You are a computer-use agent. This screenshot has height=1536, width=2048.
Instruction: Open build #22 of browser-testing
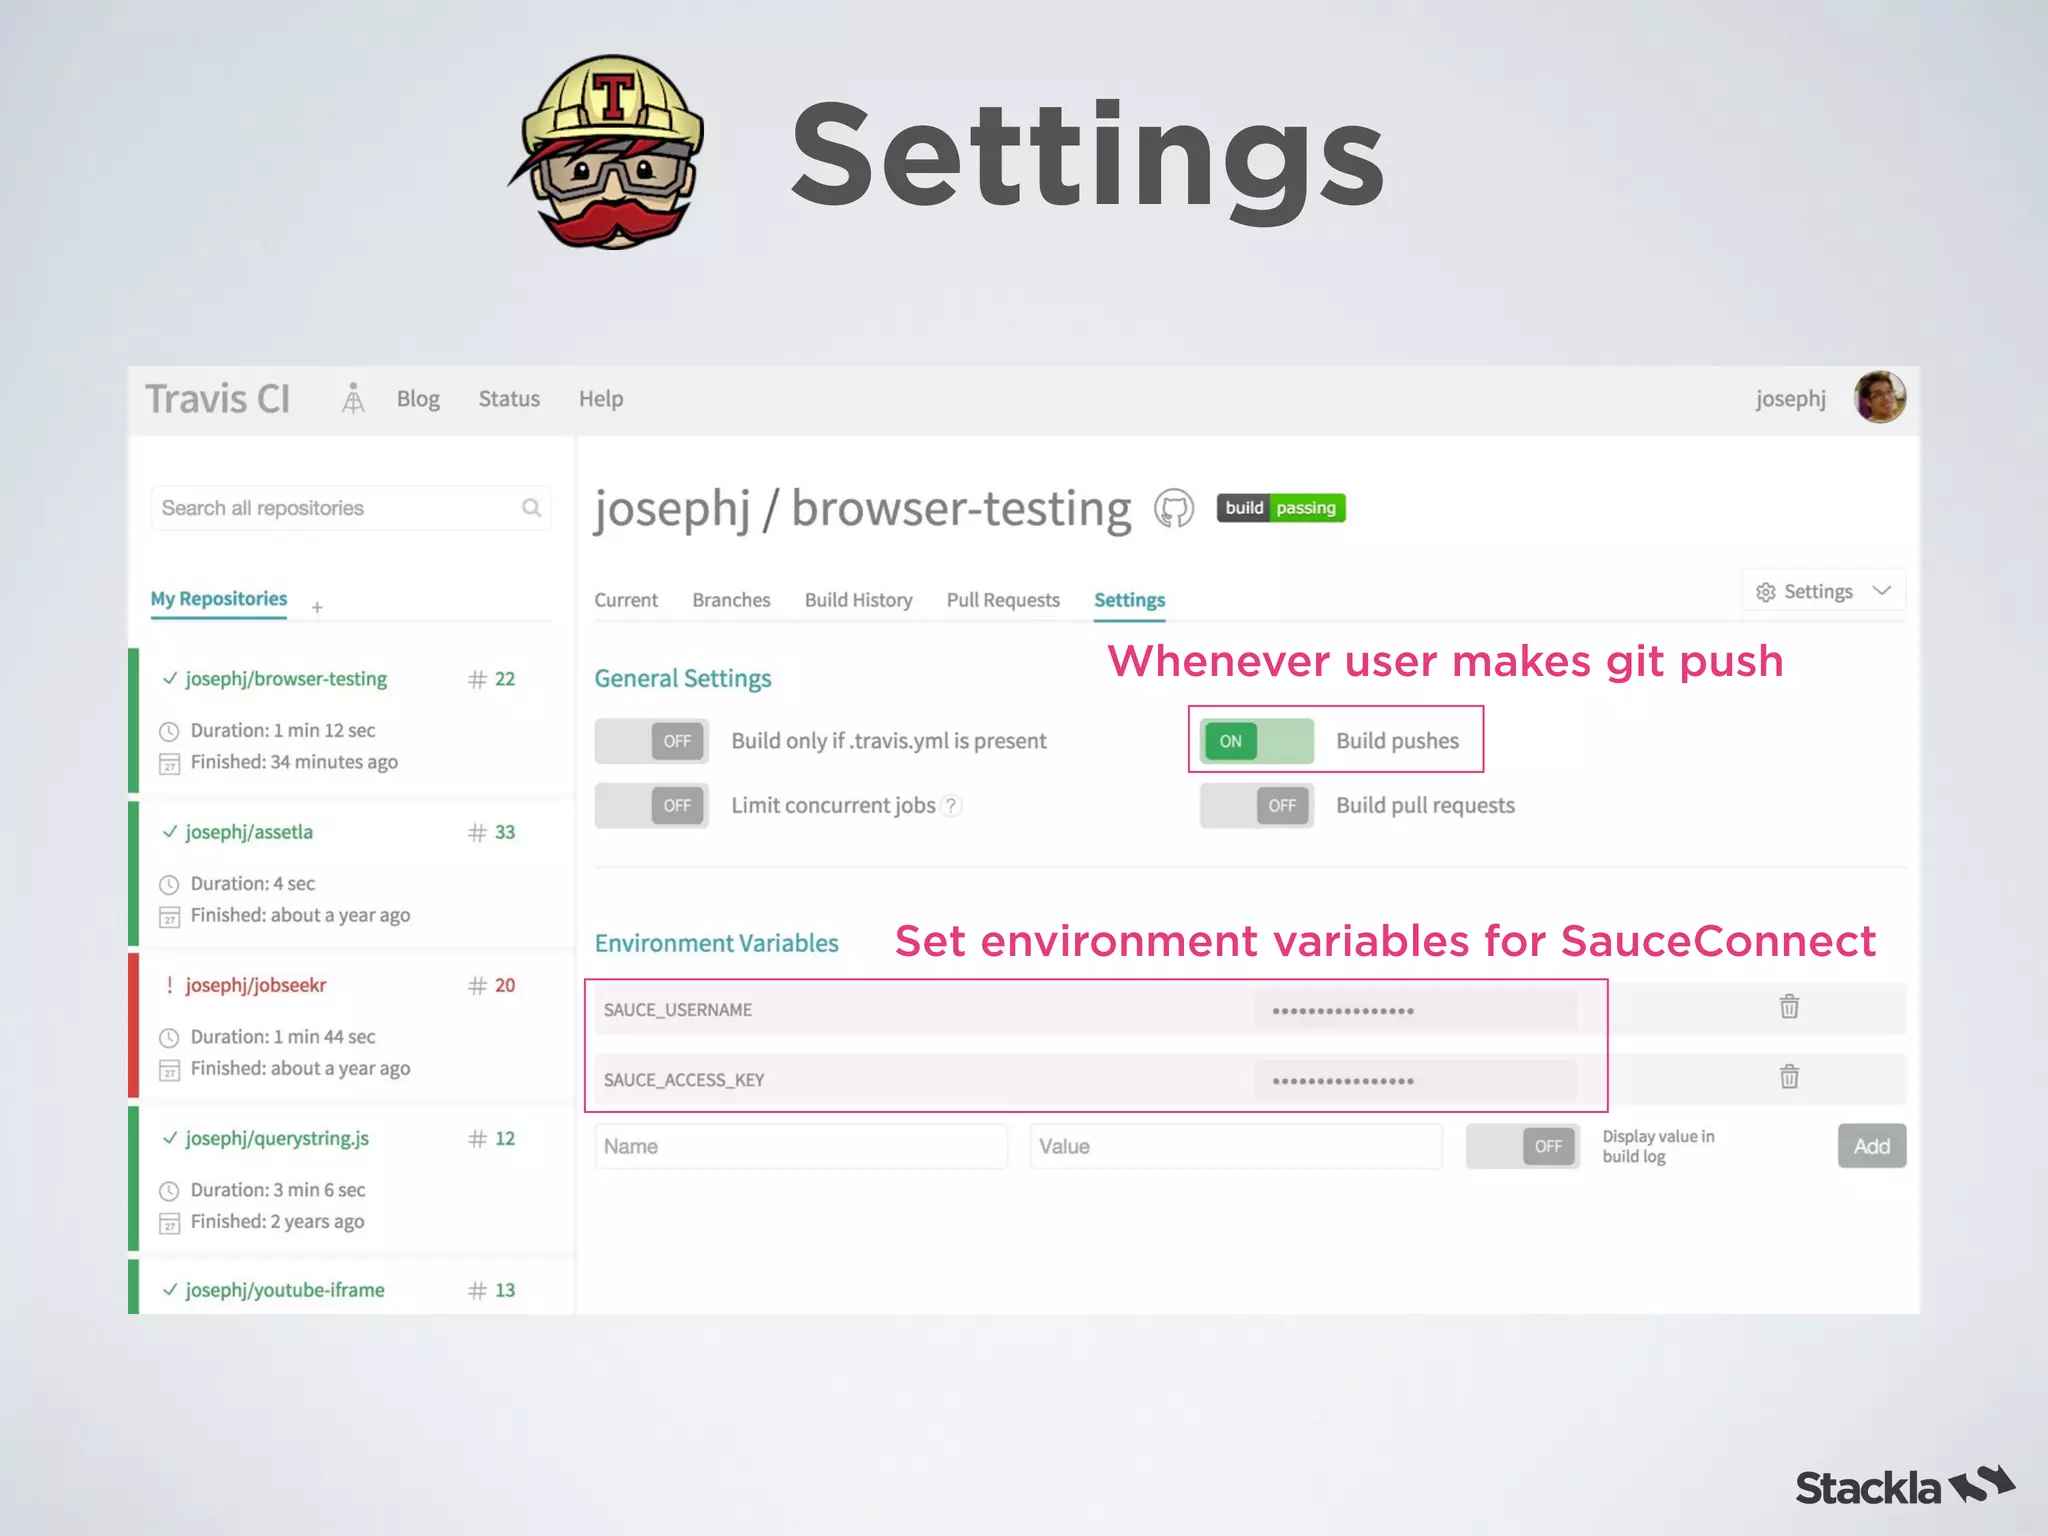click(x=505, y=679)
